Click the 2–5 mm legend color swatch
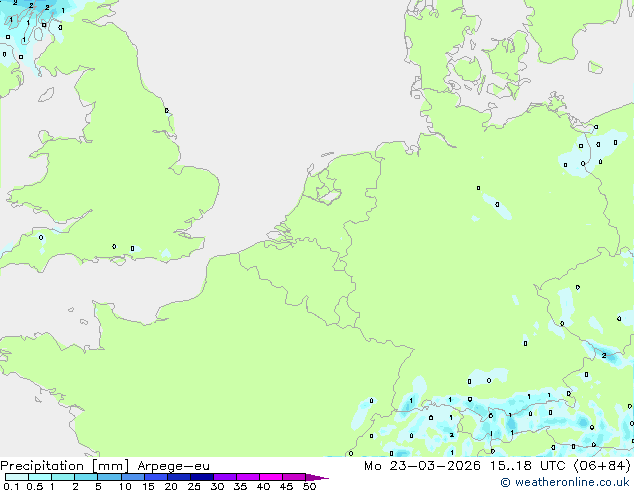This screenshot has width=634, height=490. [86, 477]
